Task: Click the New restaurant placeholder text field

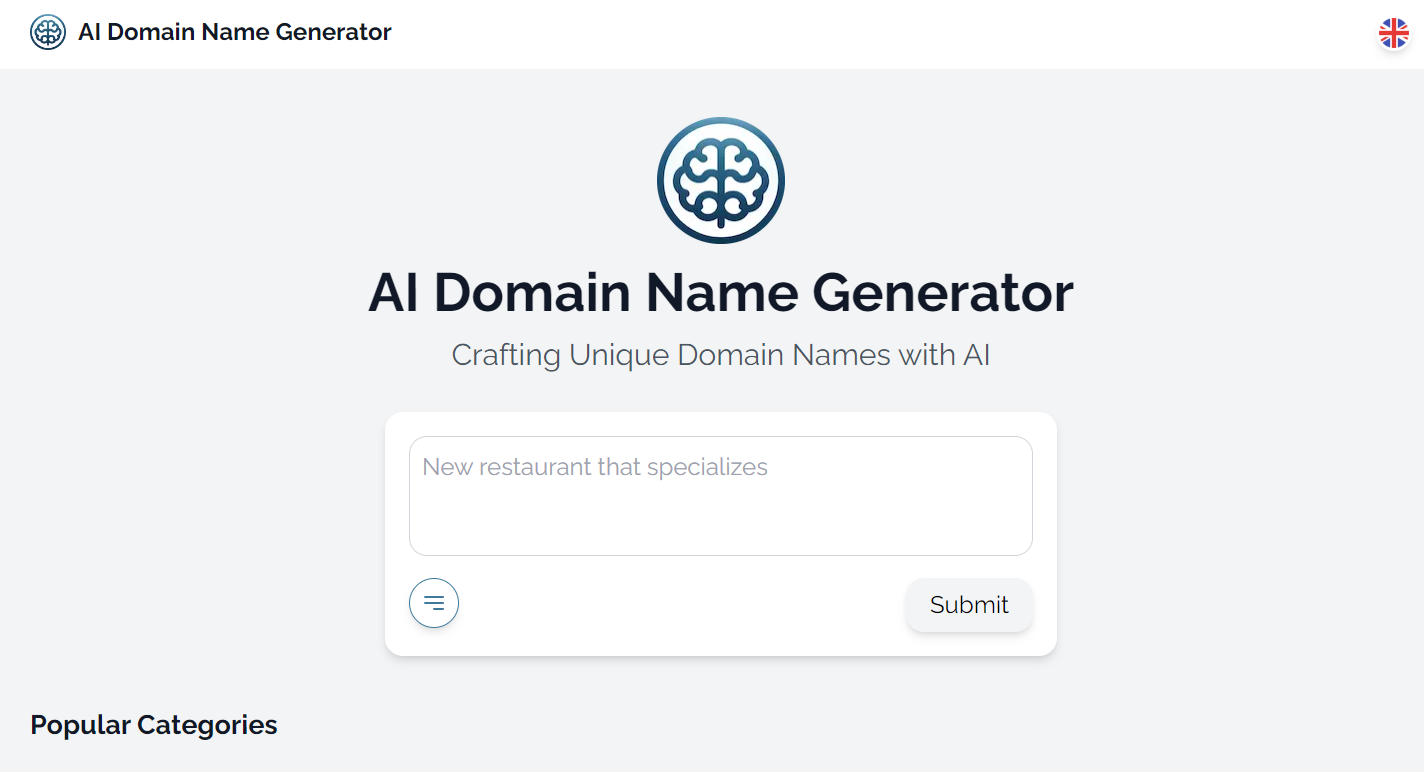Action: pos(720,495)
